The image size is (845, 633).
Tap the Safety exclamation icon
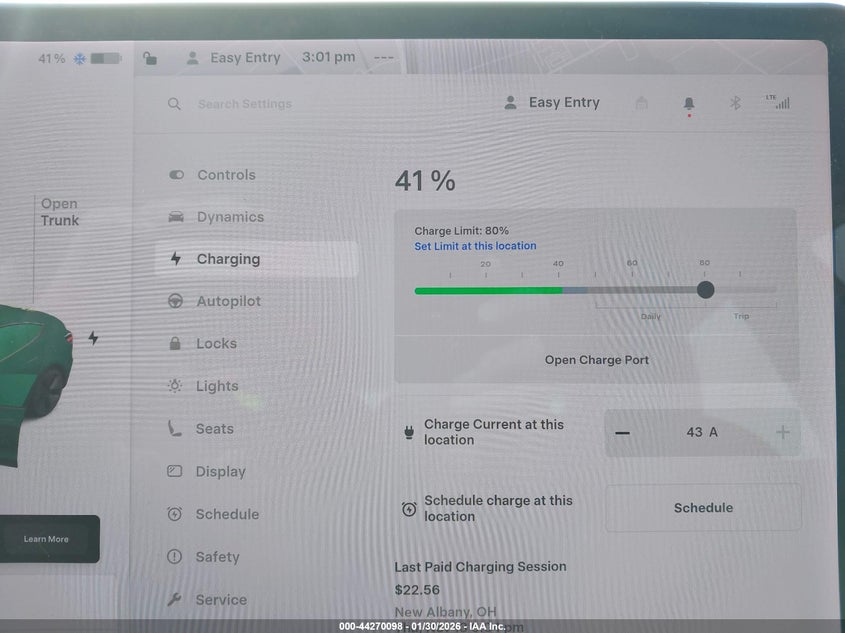(x=175, y=557)
